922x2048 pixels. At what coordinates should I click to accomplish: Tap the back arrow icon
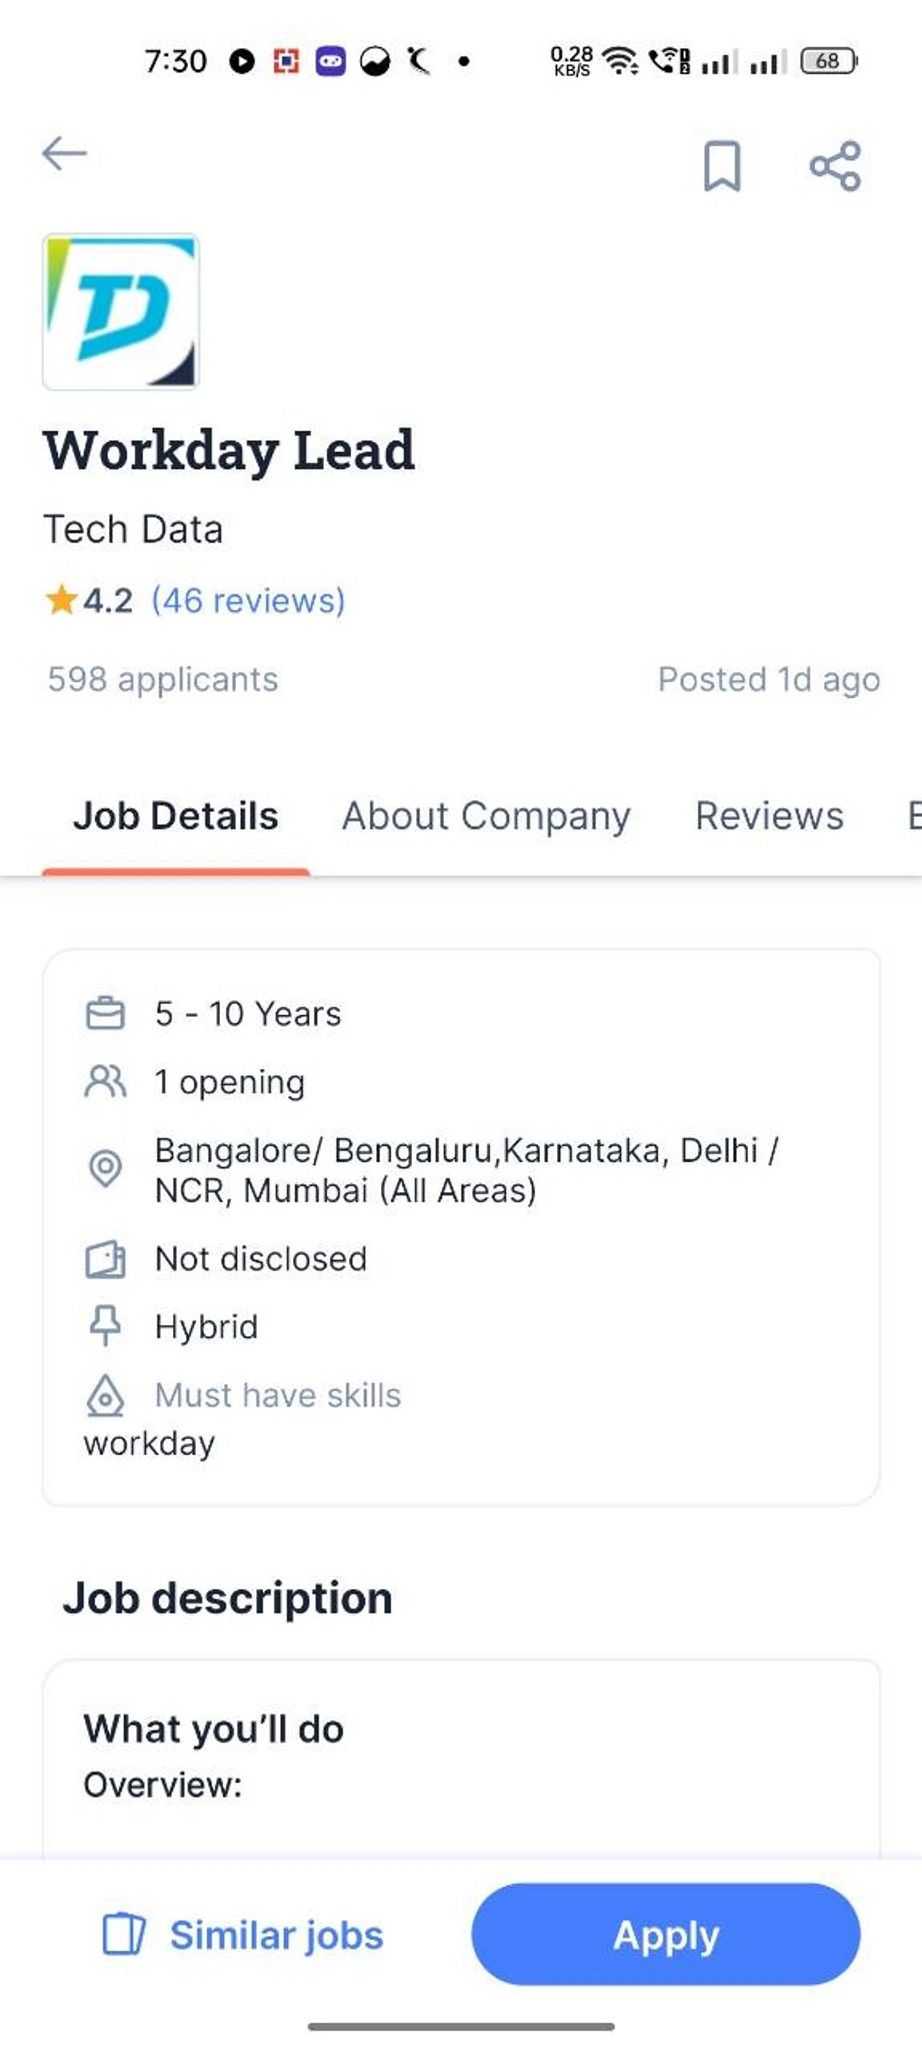[x=65, y=154]
